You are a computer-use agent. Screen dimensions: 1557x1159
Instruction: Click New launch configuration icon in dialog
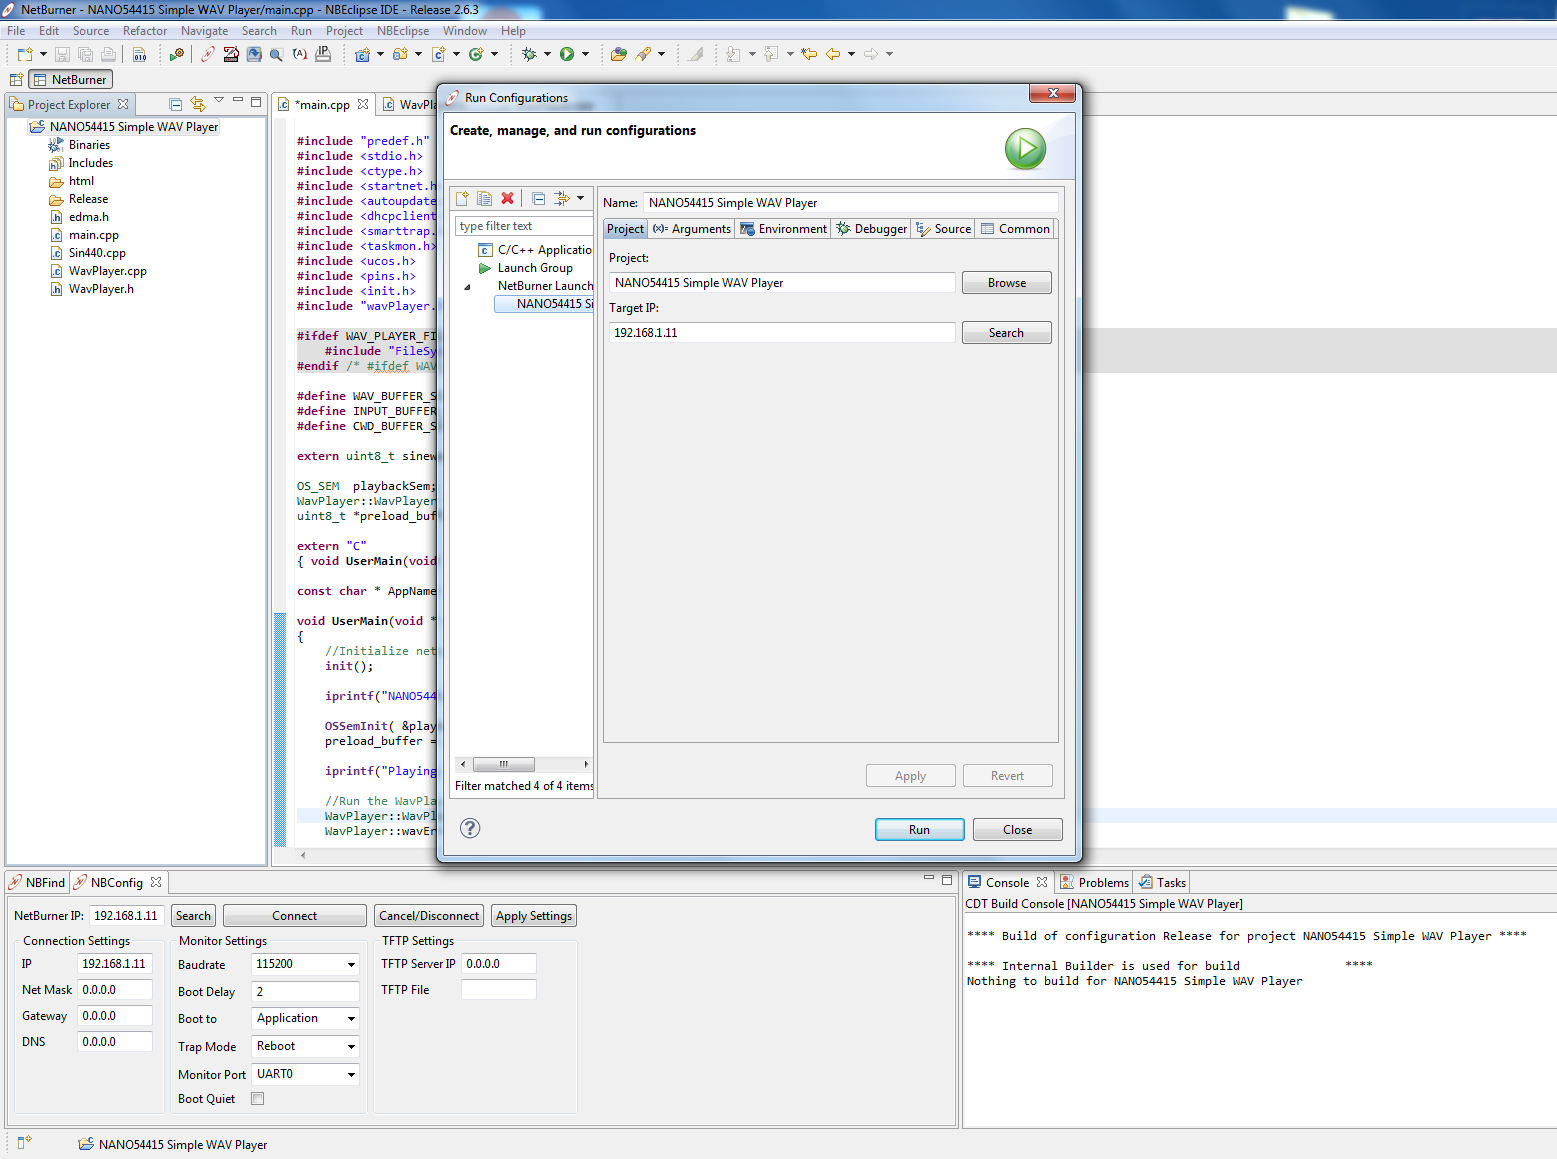pos(462,198)
